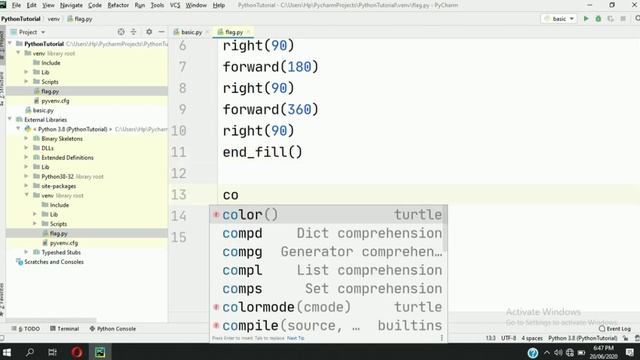Open Task View on the taskbar
This screenshot has height=360, width=640.
(52, 352)
